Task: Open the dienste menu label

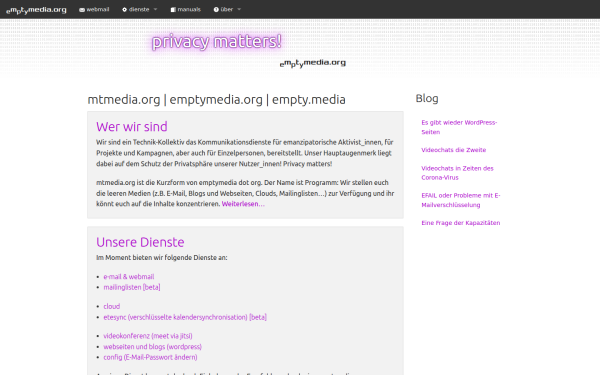Action: click(139, 10)
